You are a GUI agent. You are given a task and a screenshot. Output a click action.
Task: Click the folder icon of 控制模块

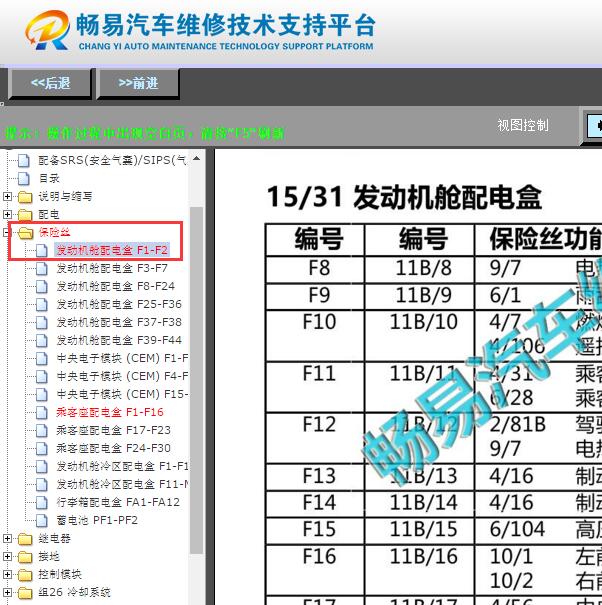(25, 575)
